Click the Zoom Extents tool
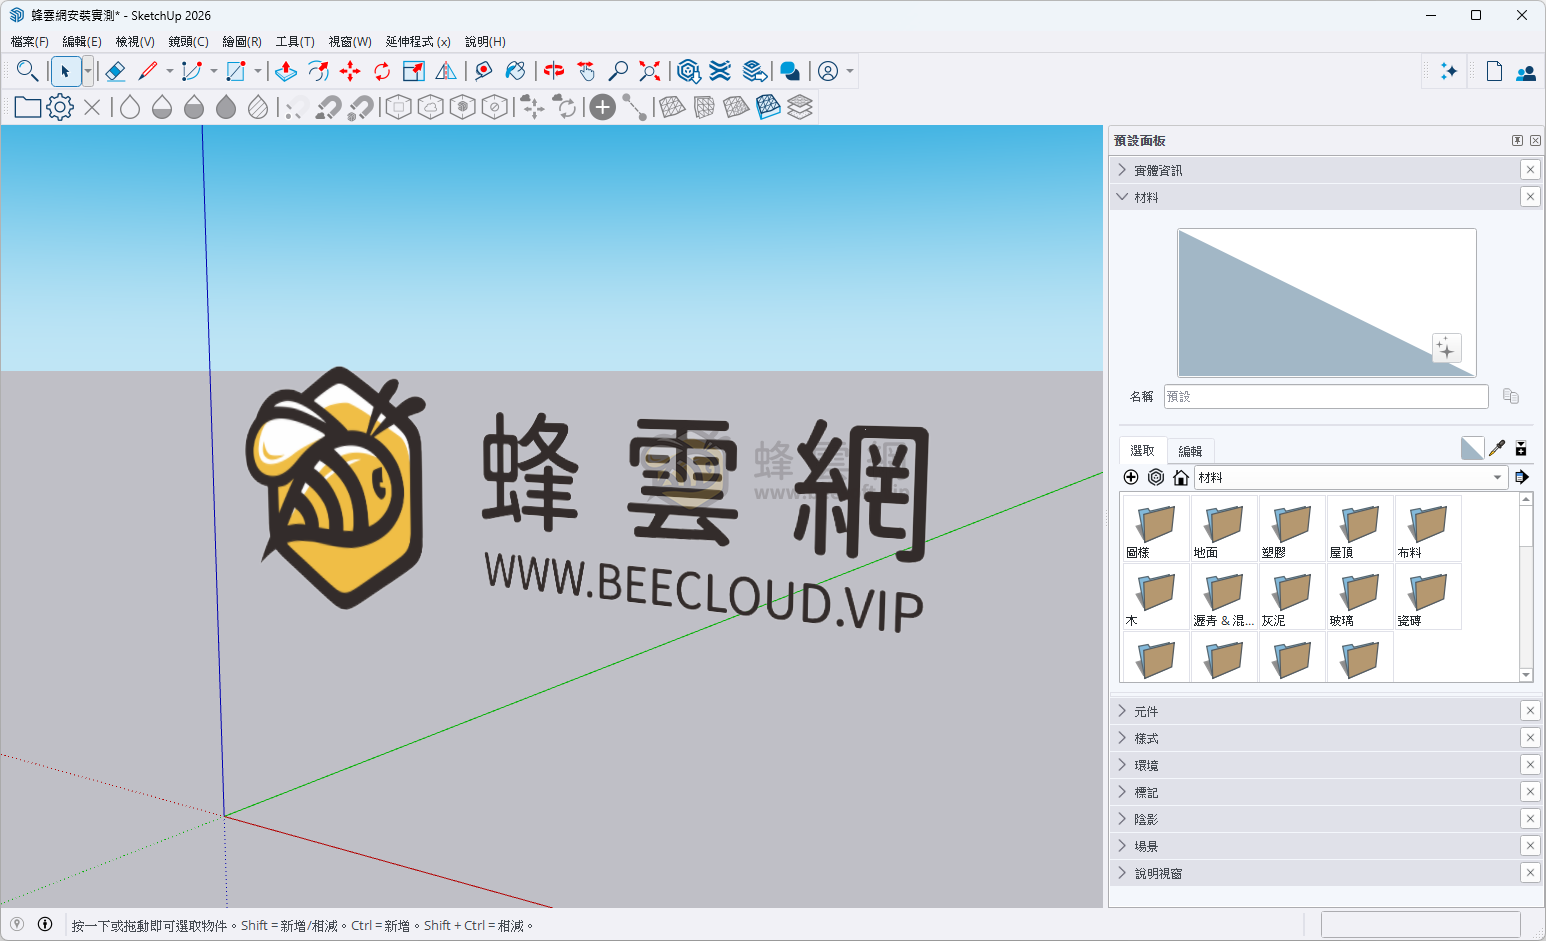Screen dimensions: 1546x941 tap(650, 71)
